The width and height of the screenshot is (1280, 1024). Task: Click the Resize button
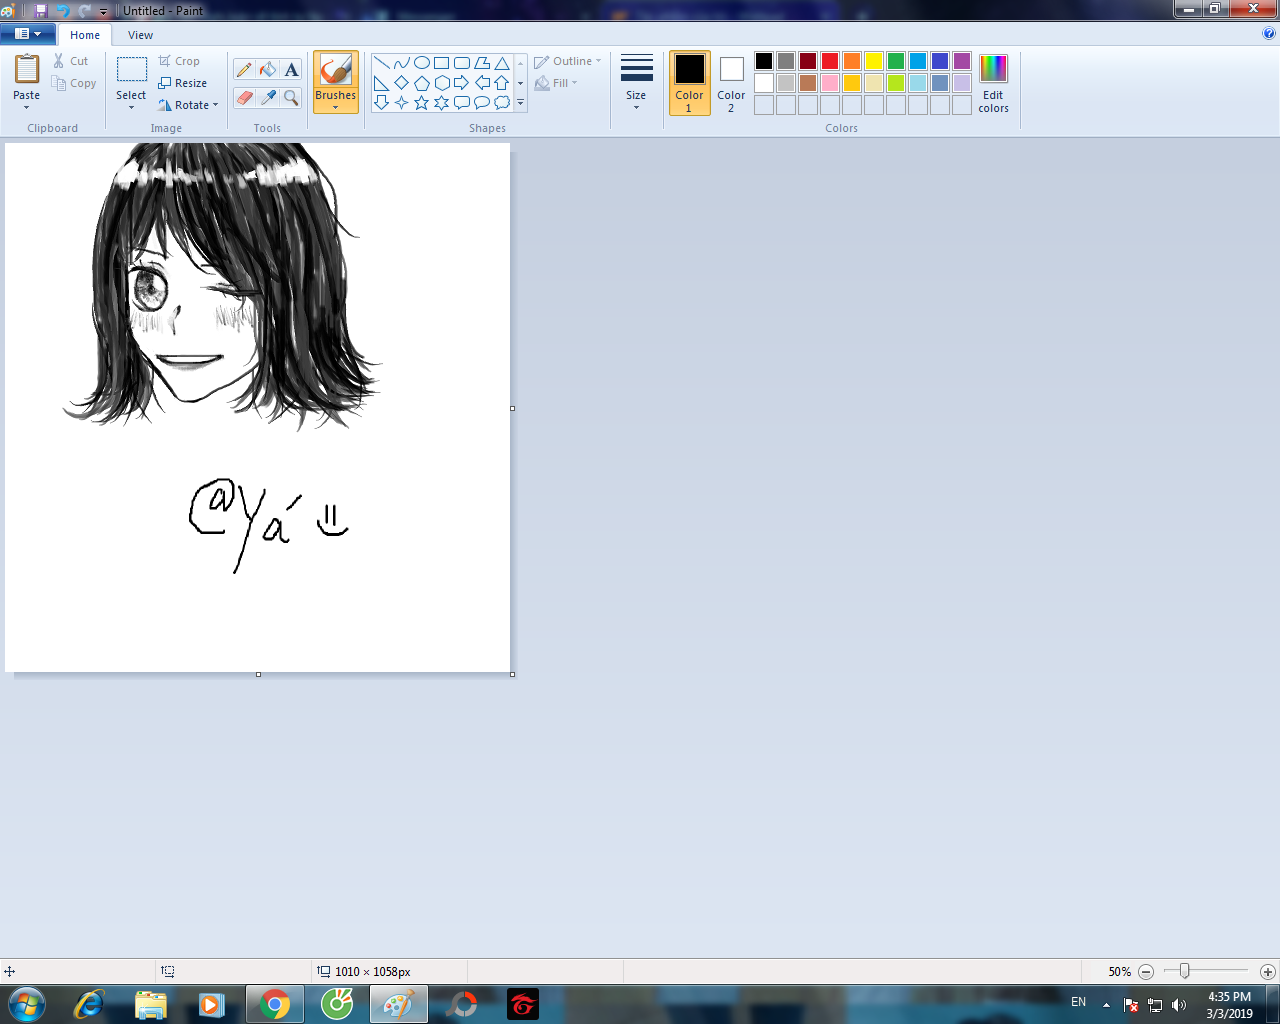[183, 83]
